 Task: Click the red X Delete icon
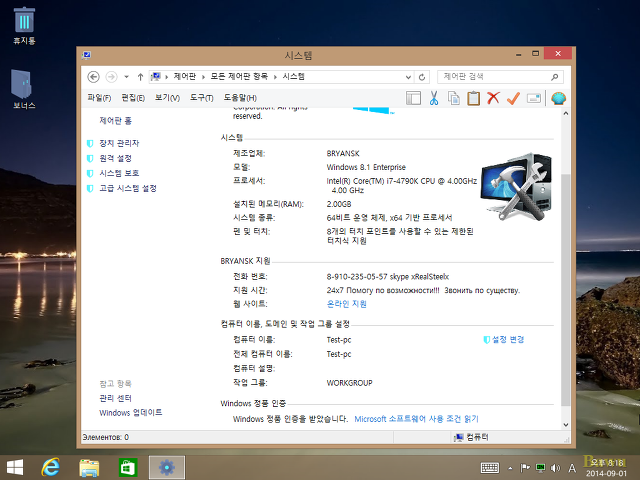(493, 98)
